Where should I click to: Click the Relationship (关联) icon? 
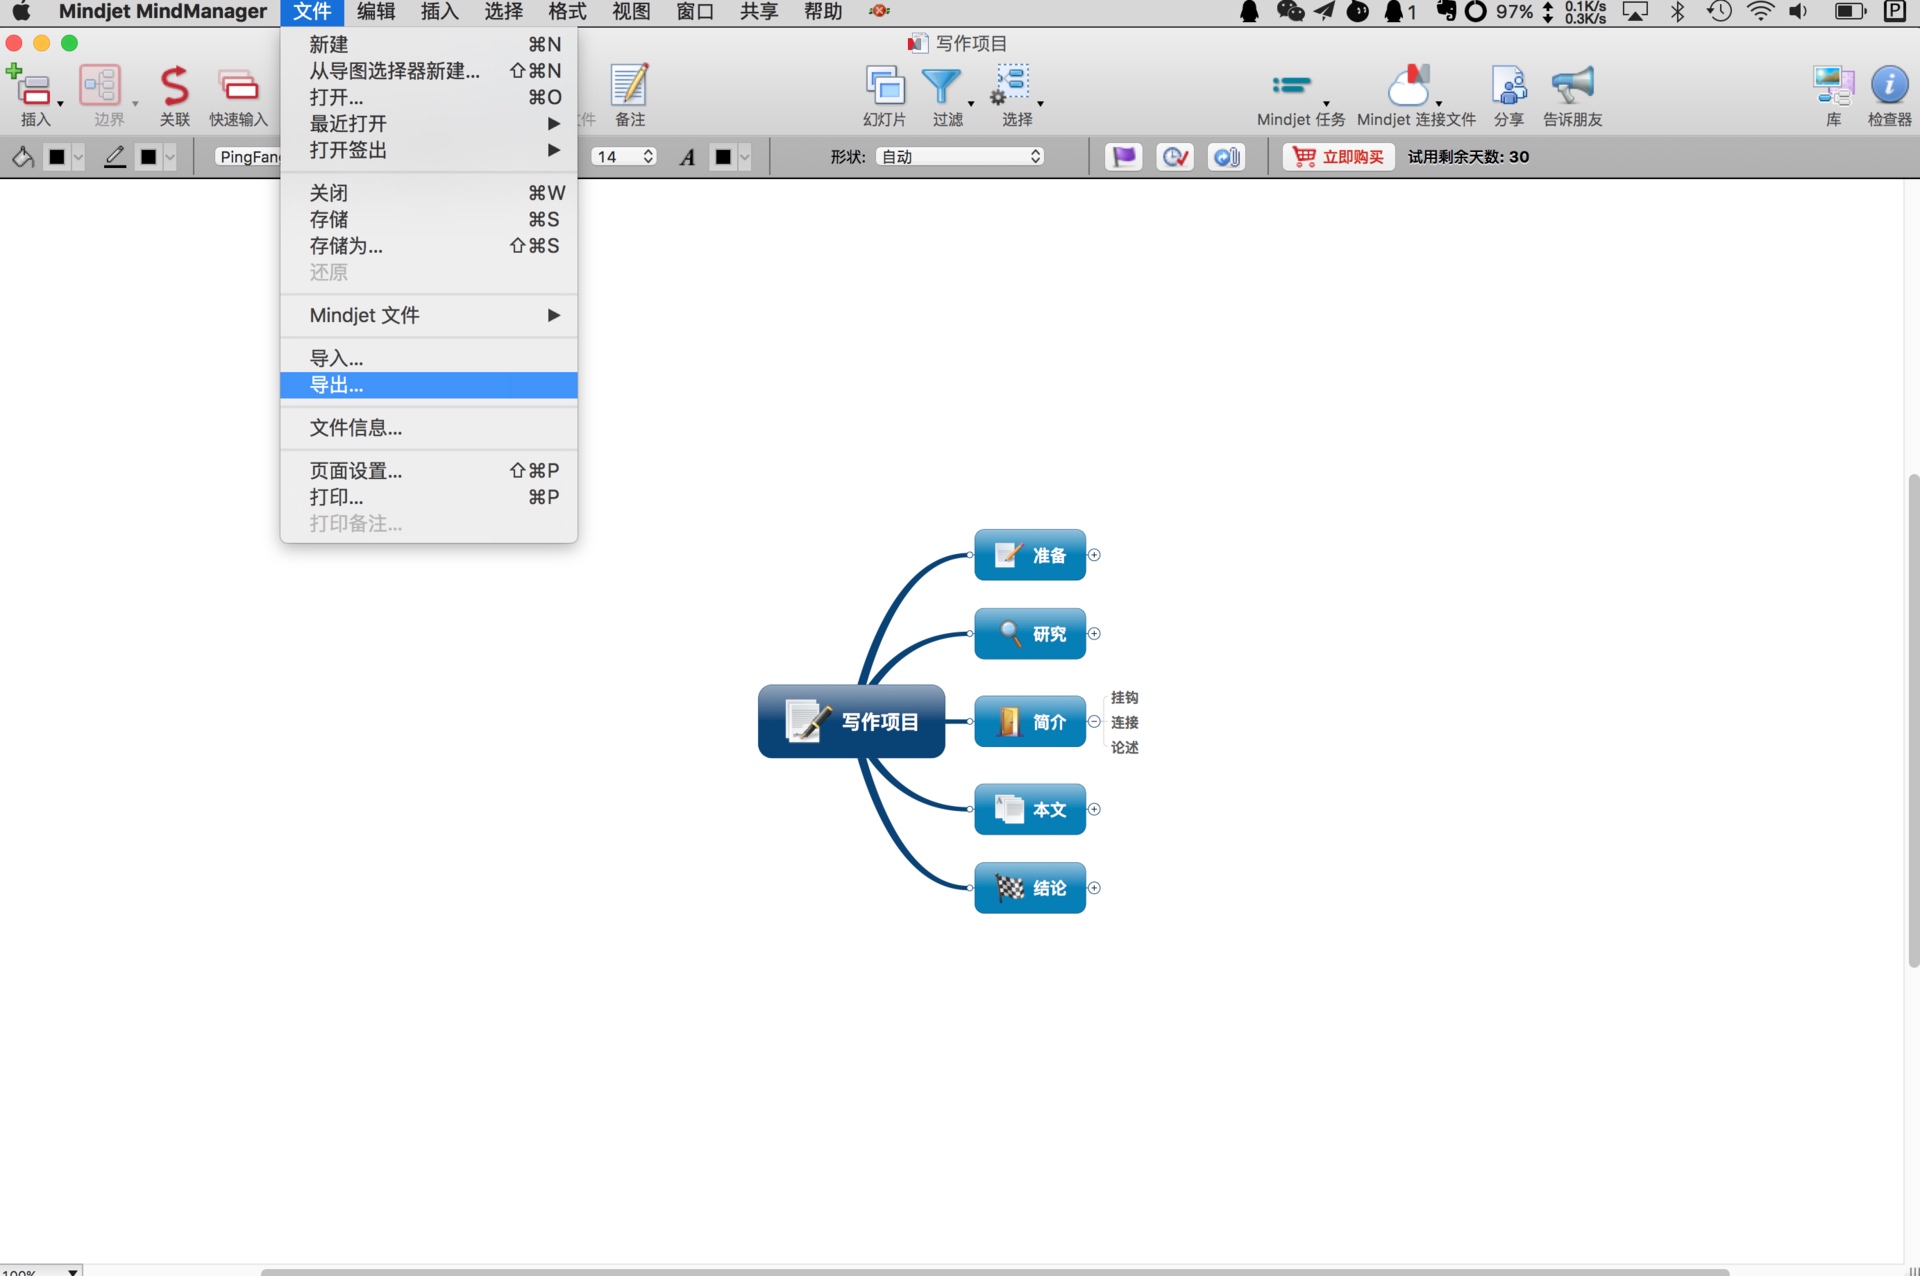pyautogui.click(x=174, y=88)
